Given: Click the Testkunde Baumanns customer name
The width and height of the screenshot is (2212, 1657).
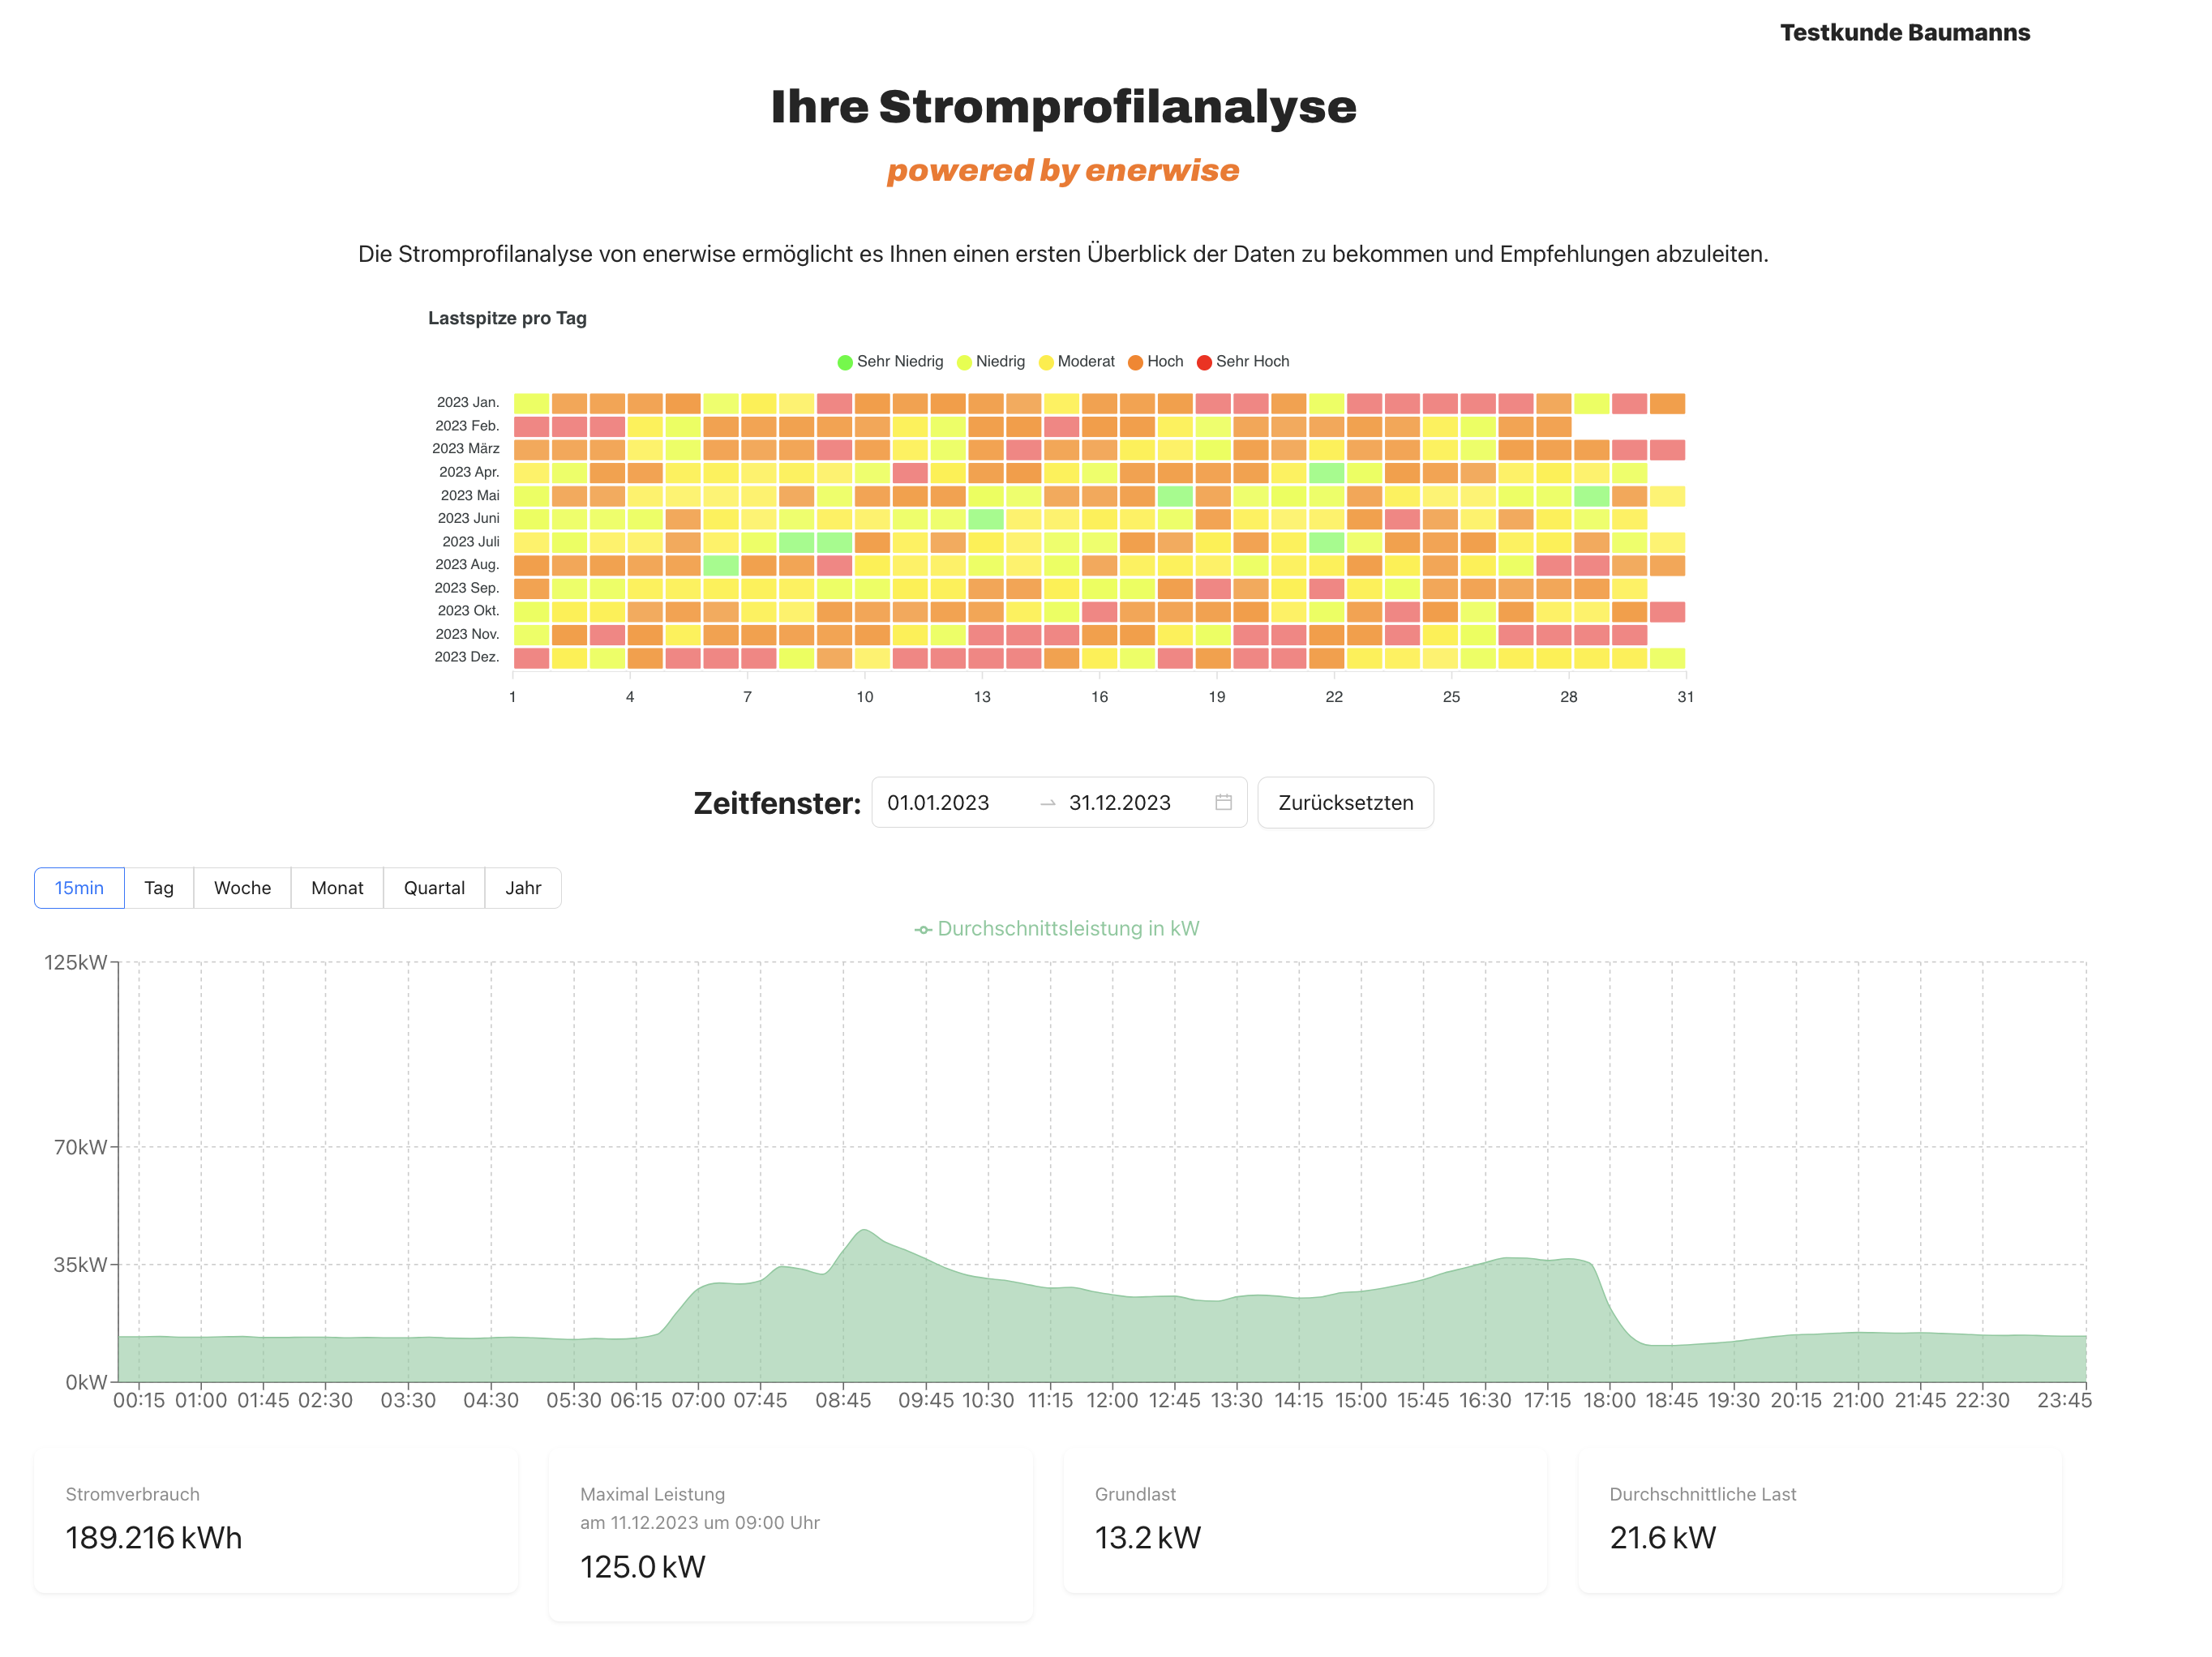Looking at the screenshot, I should coord(1904,32).
